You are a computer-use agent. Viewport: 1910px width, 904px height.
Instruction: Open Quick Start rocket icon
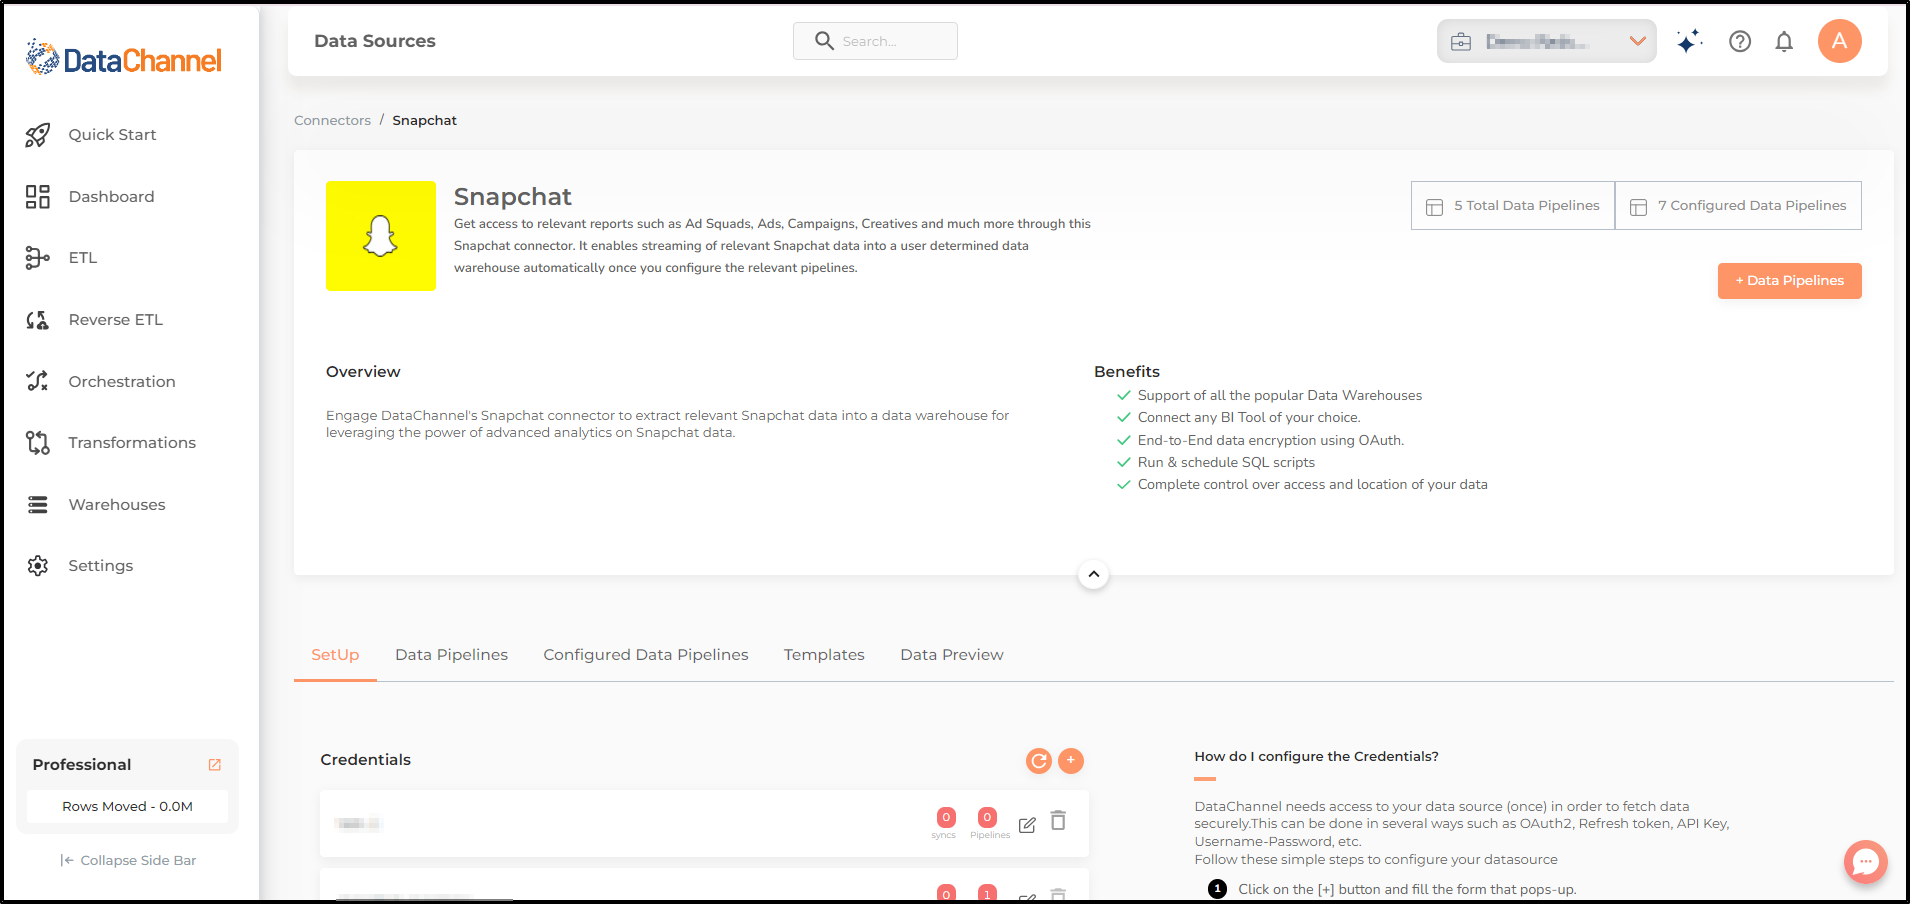pos(38,135)
